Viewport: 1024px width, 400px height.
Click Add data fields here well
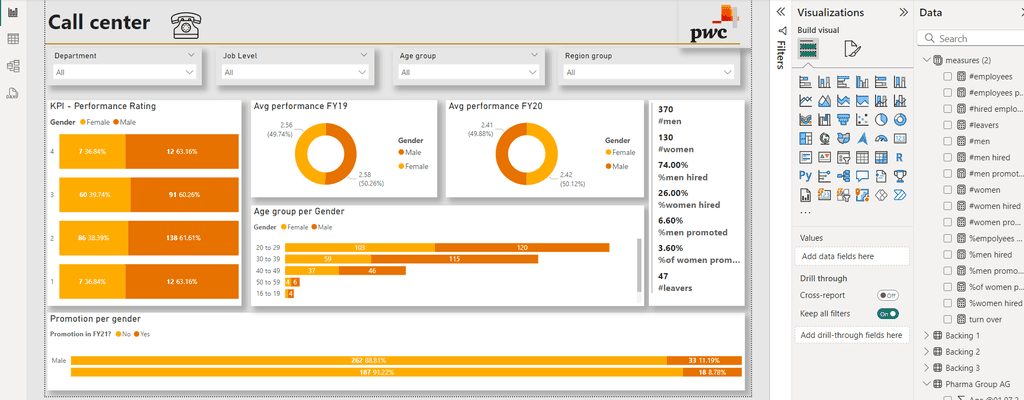point(852,256)
